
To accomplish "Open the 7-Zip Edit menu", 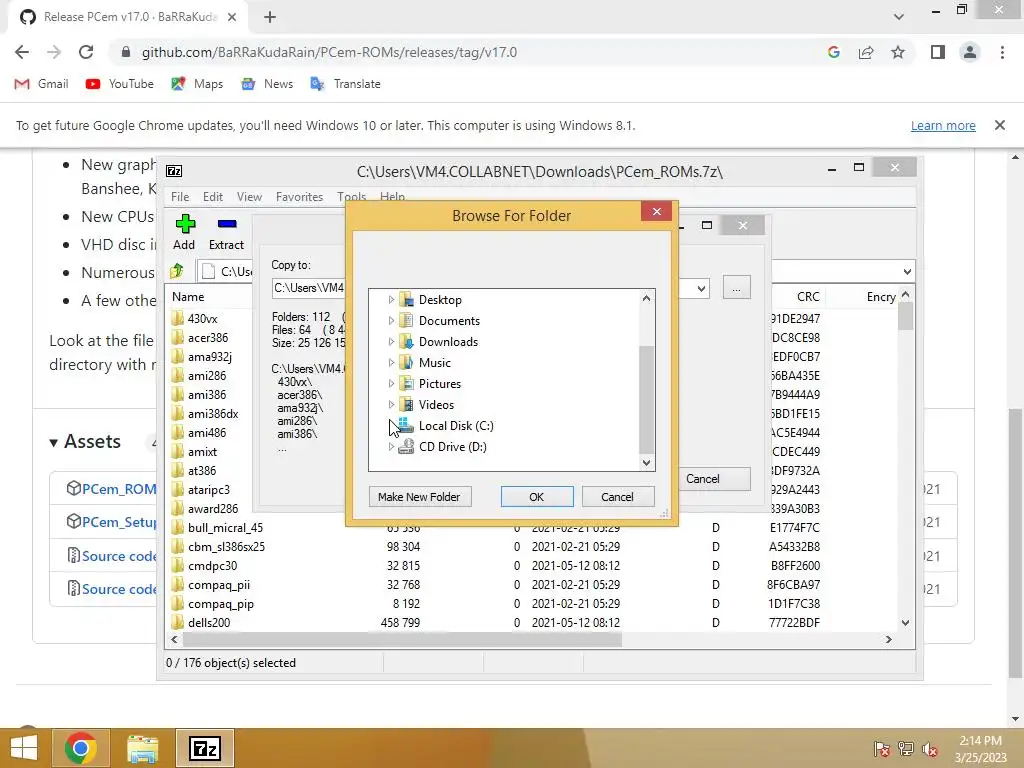I will [x=213, y=197].
